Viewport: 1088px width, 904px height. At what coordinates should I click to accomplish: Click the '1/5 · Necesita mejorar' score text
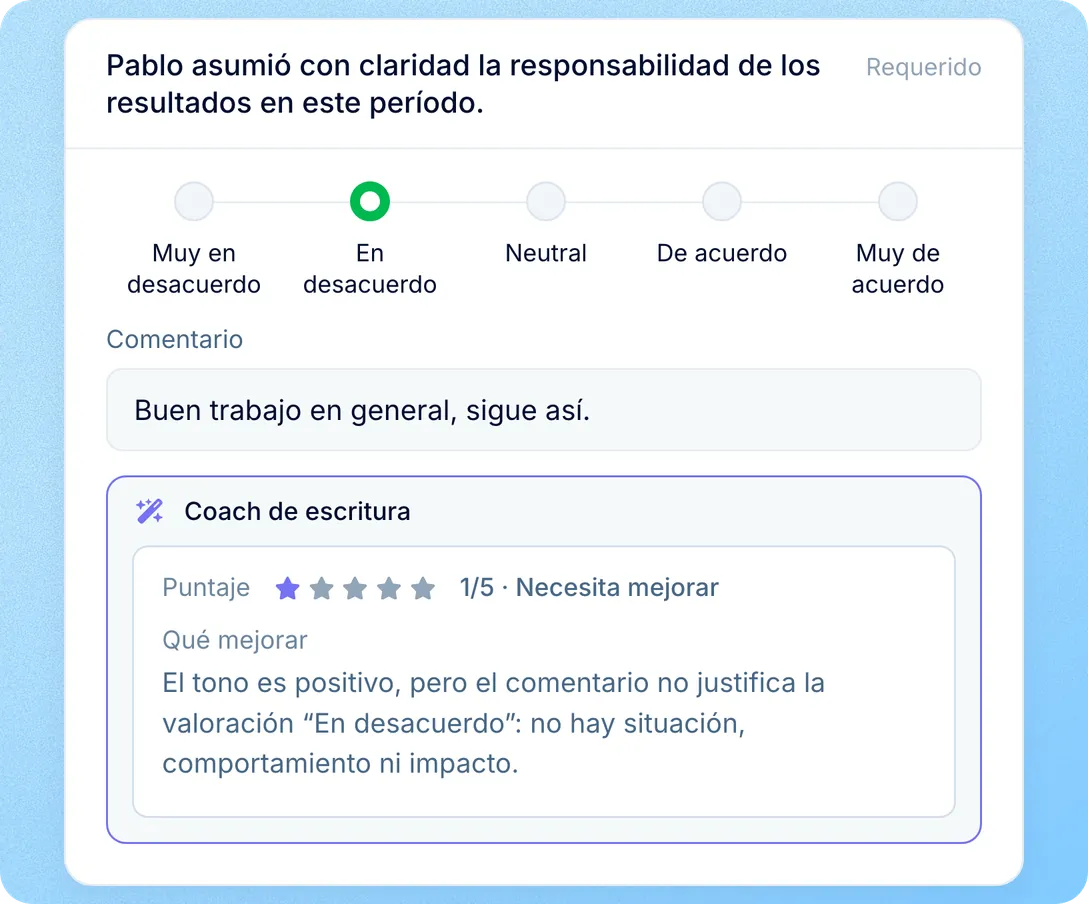[589, 588]
